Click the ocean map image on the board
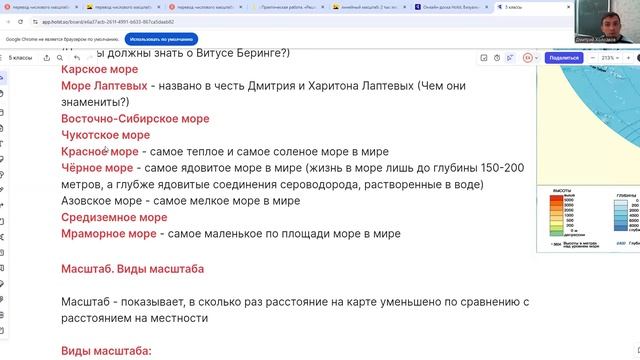This screenshot has width=640, height=360. tap(588, 125)
